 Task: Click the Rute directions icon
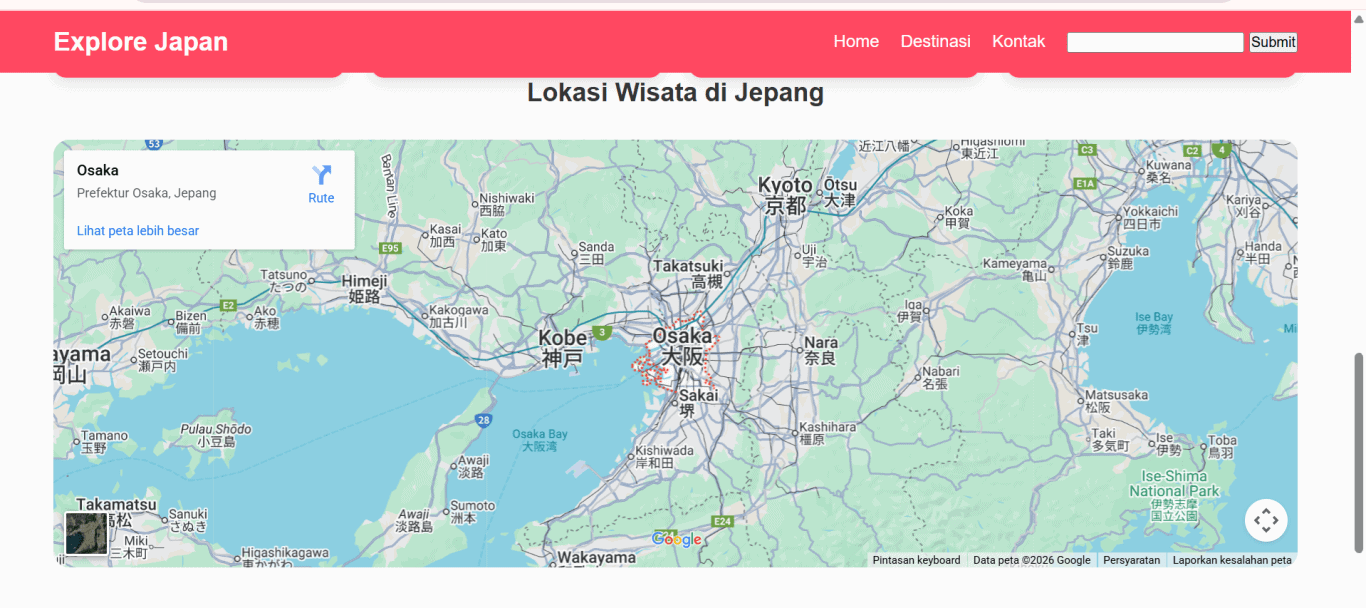321,176
